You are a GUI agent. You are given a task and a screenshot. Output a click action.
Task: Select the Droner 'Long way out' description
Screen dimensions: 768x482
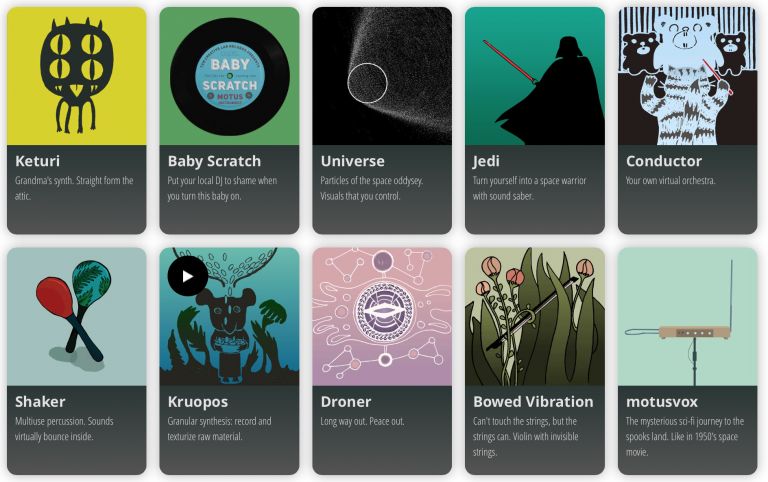point(362,421)
